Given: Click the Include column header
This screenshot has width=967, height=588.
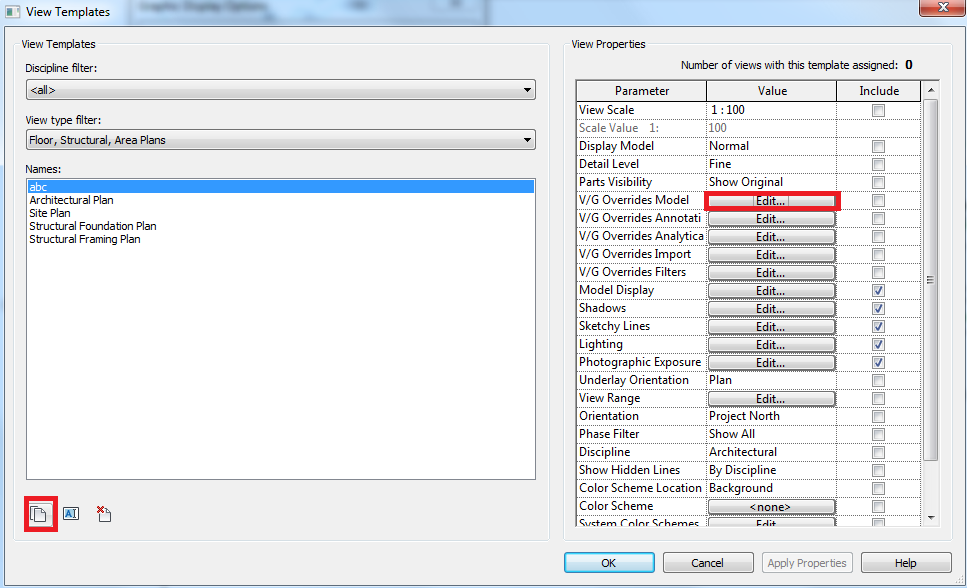Looking at the screenshot, I should coord(879,91).
